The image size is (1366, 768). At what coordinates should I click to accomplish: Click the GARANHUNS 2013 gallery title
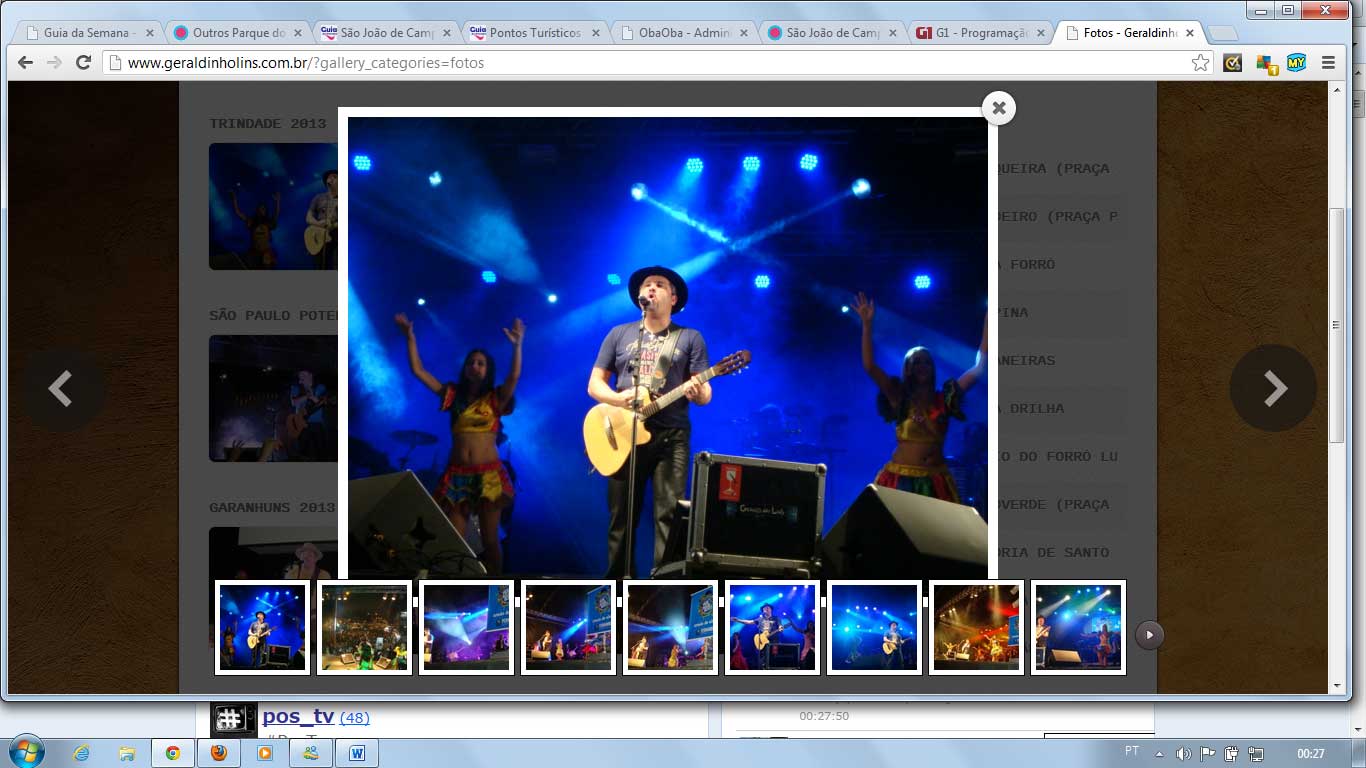[x=272, y=507]
